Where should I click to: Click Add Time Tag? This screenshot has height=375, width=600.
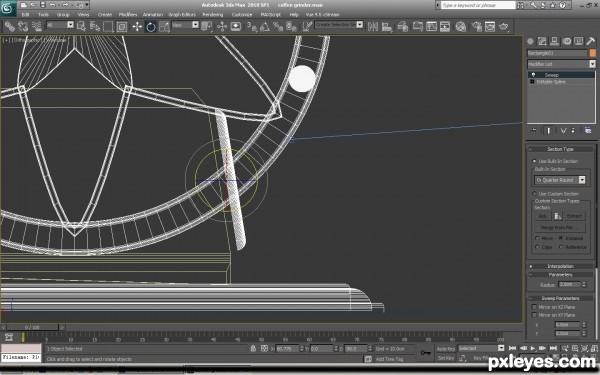pos(389,359)
